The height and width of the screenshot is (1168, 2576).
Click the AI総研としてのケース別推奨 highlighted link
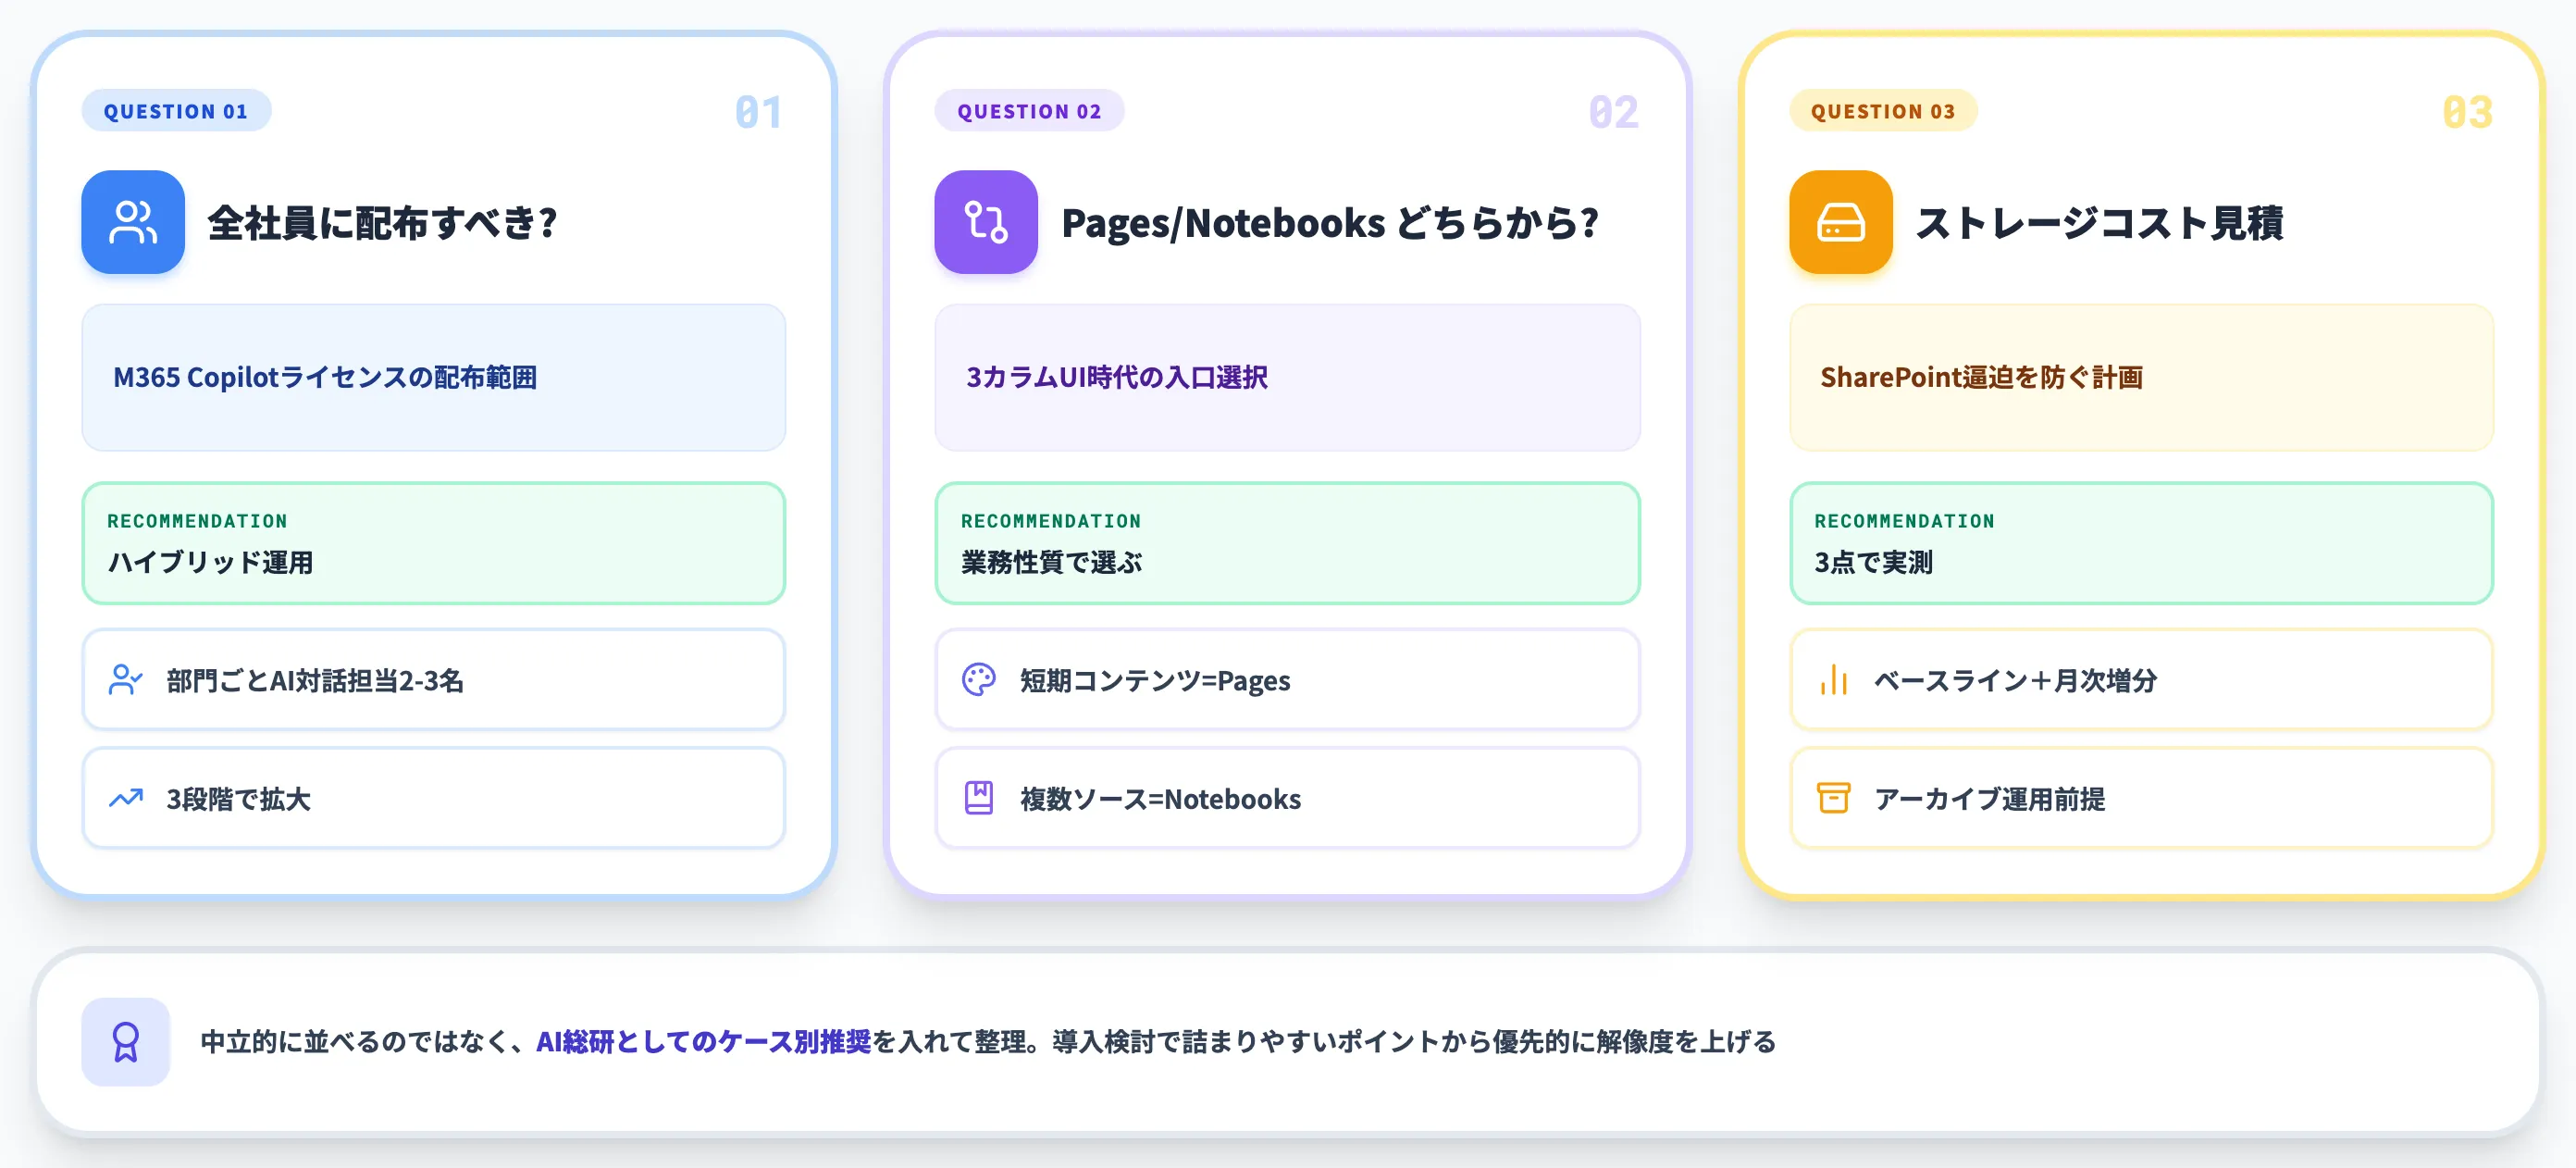tap(704, 1041)
